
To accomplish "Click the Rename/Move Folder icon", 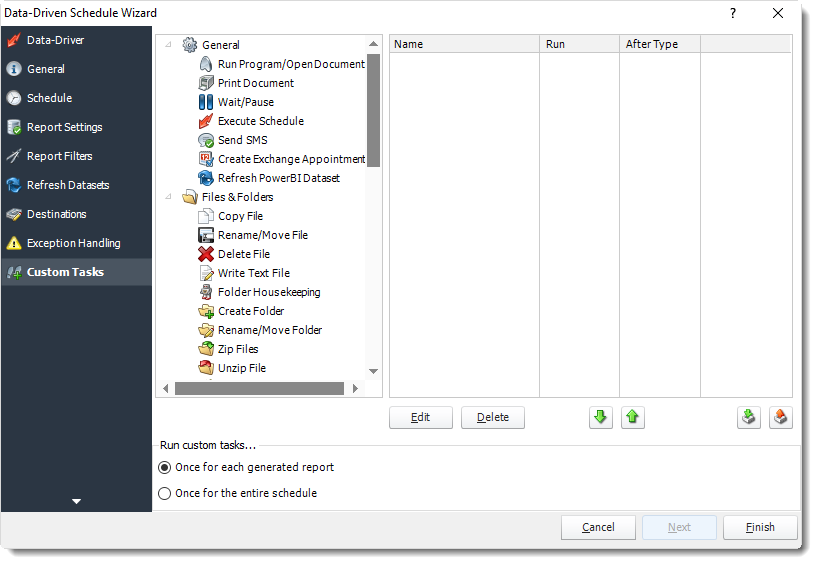I will 206,330.
